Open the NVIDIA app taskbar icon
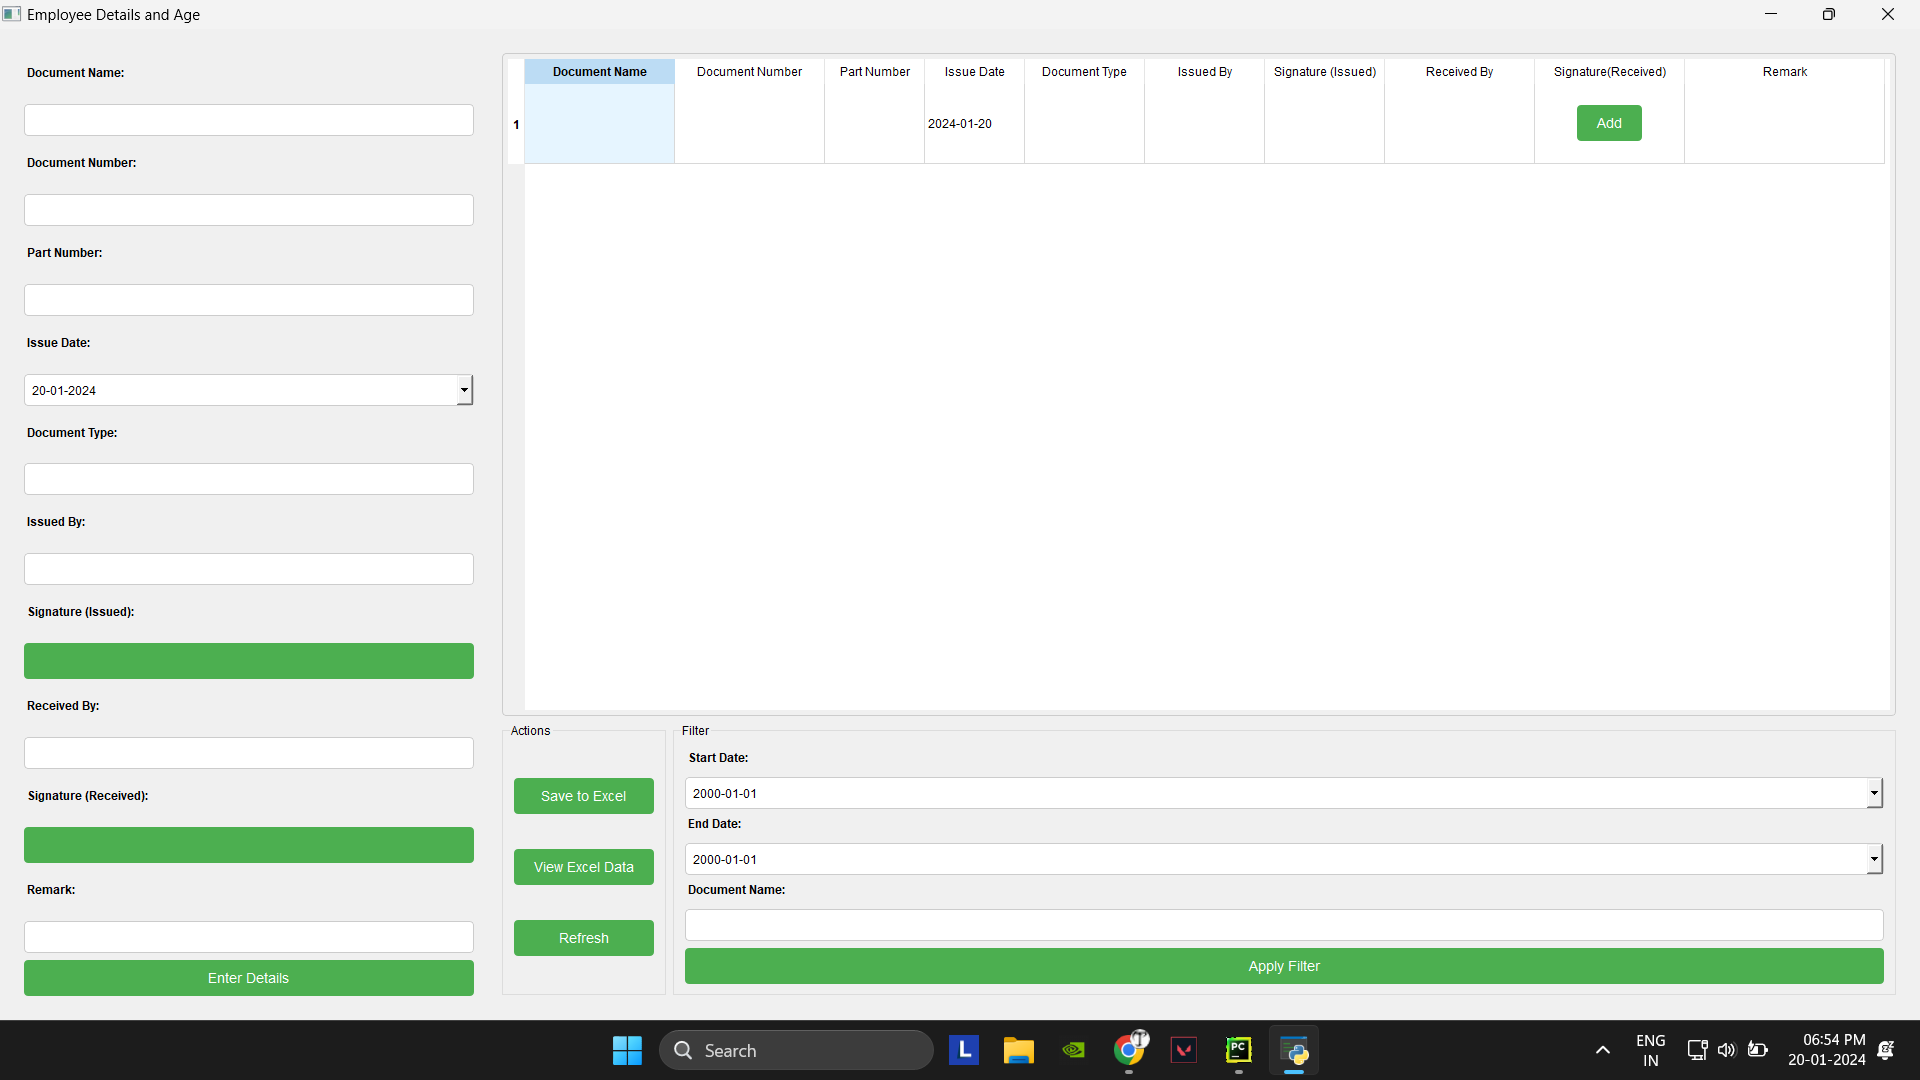 pyautogui.click(x=1073, y=1050)
